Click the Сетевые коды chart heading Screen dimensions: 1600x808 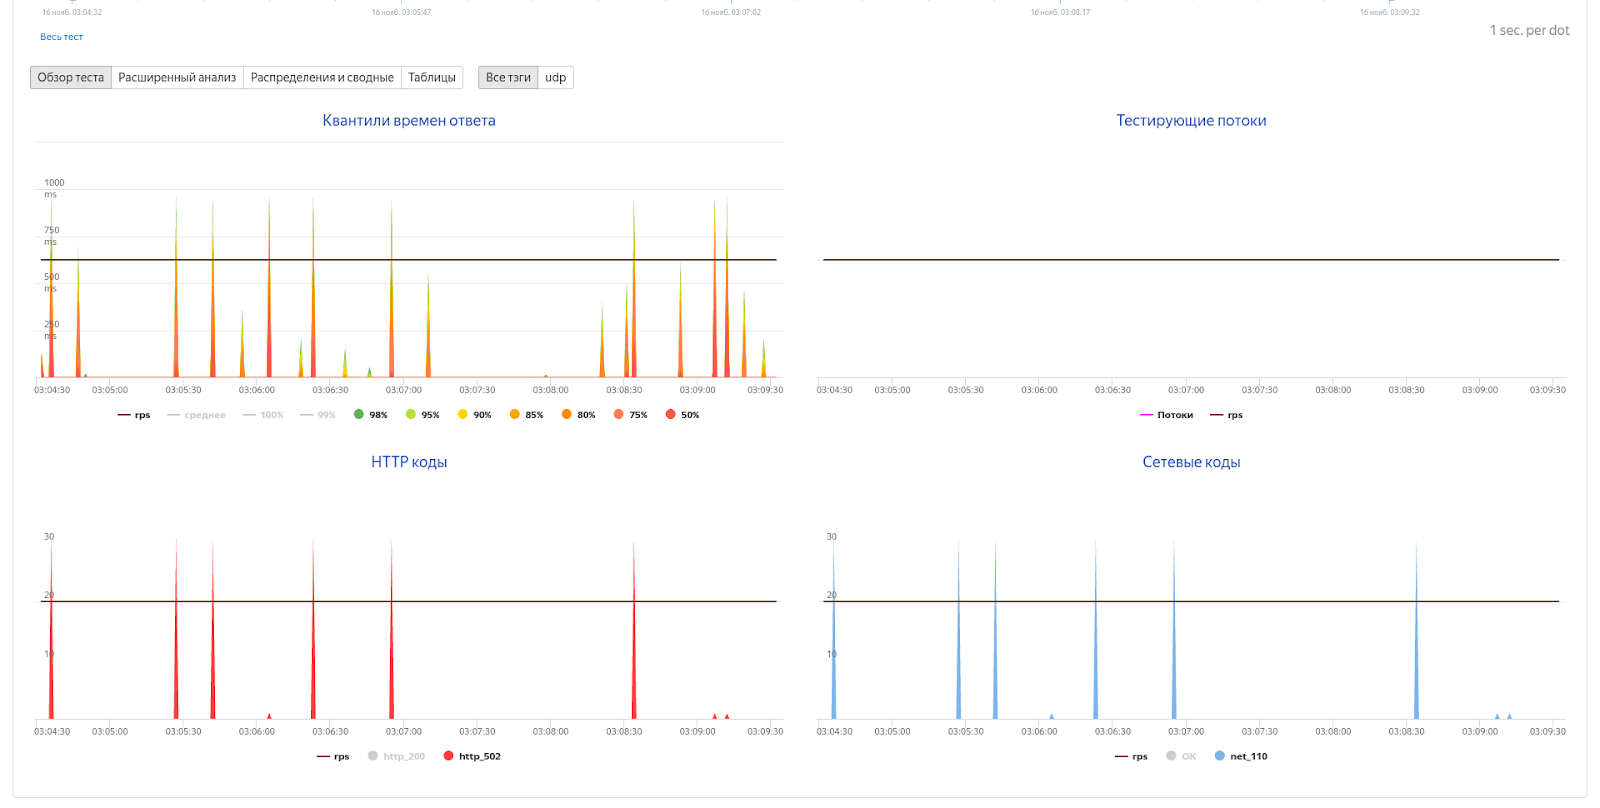(1191, 462)
